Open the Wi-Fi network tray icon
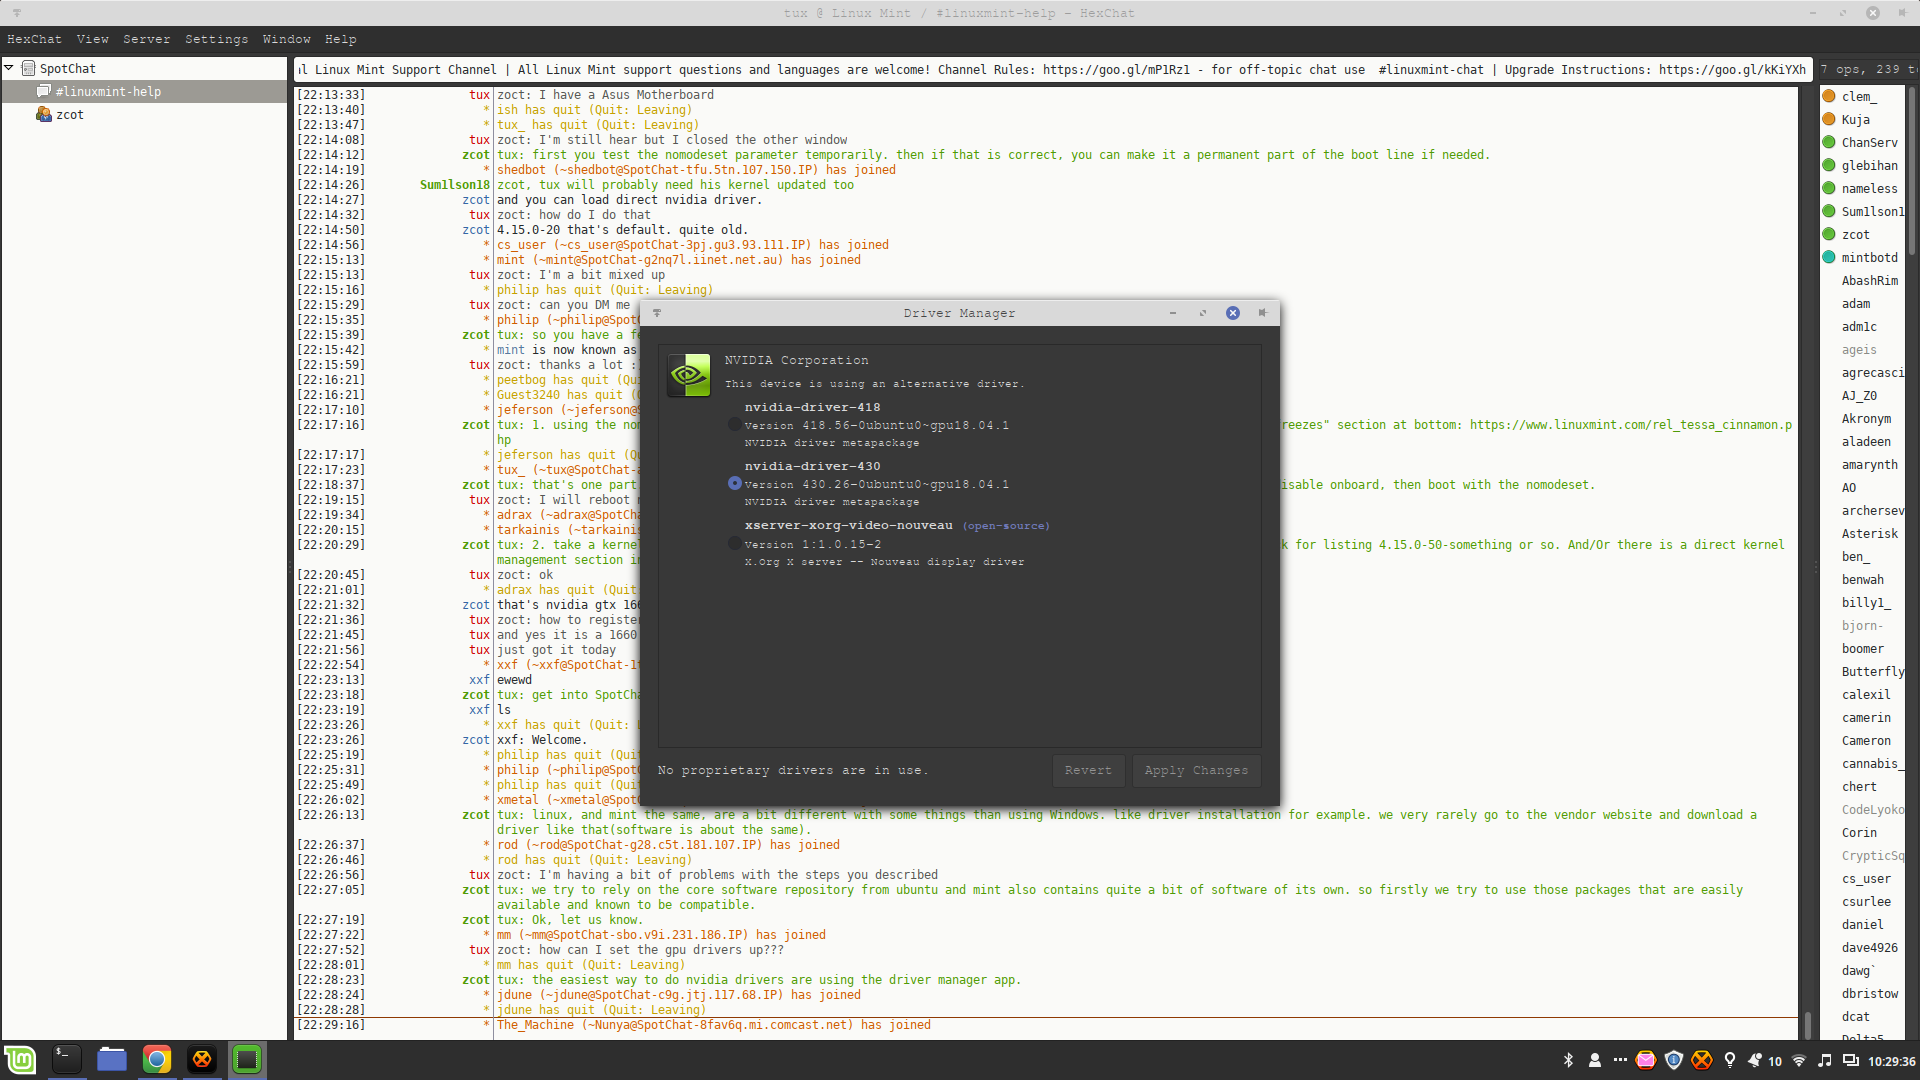This screenshot has width=1920, height=1080. pos(1799,1061)
